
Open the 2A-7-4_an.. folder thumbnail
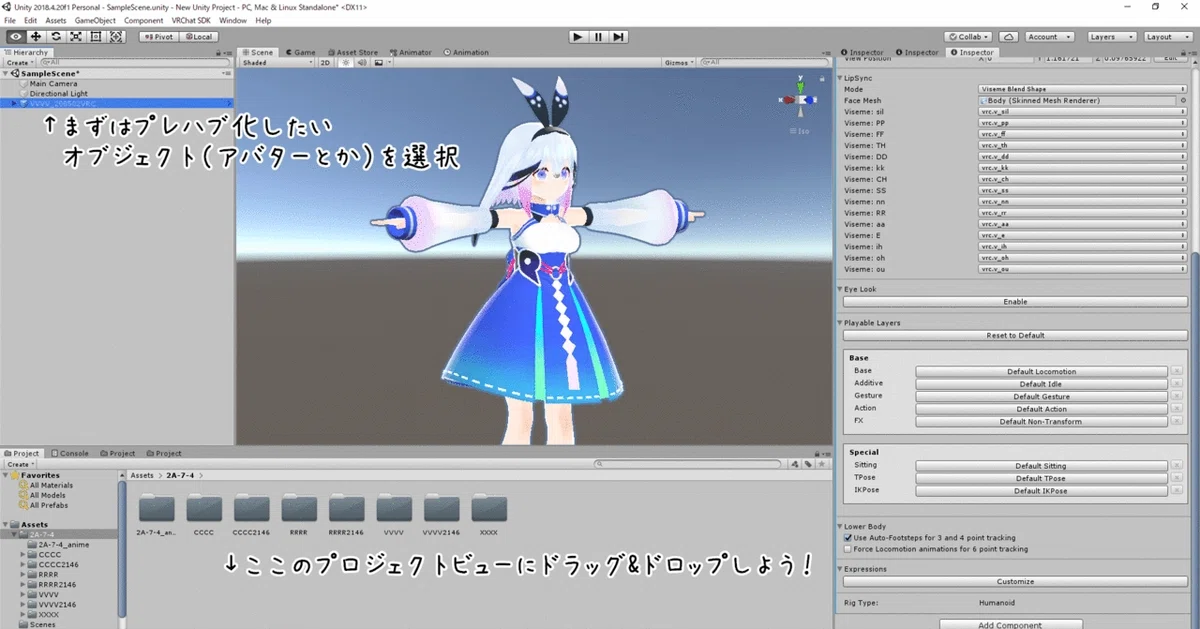click(x=157, y=507)
